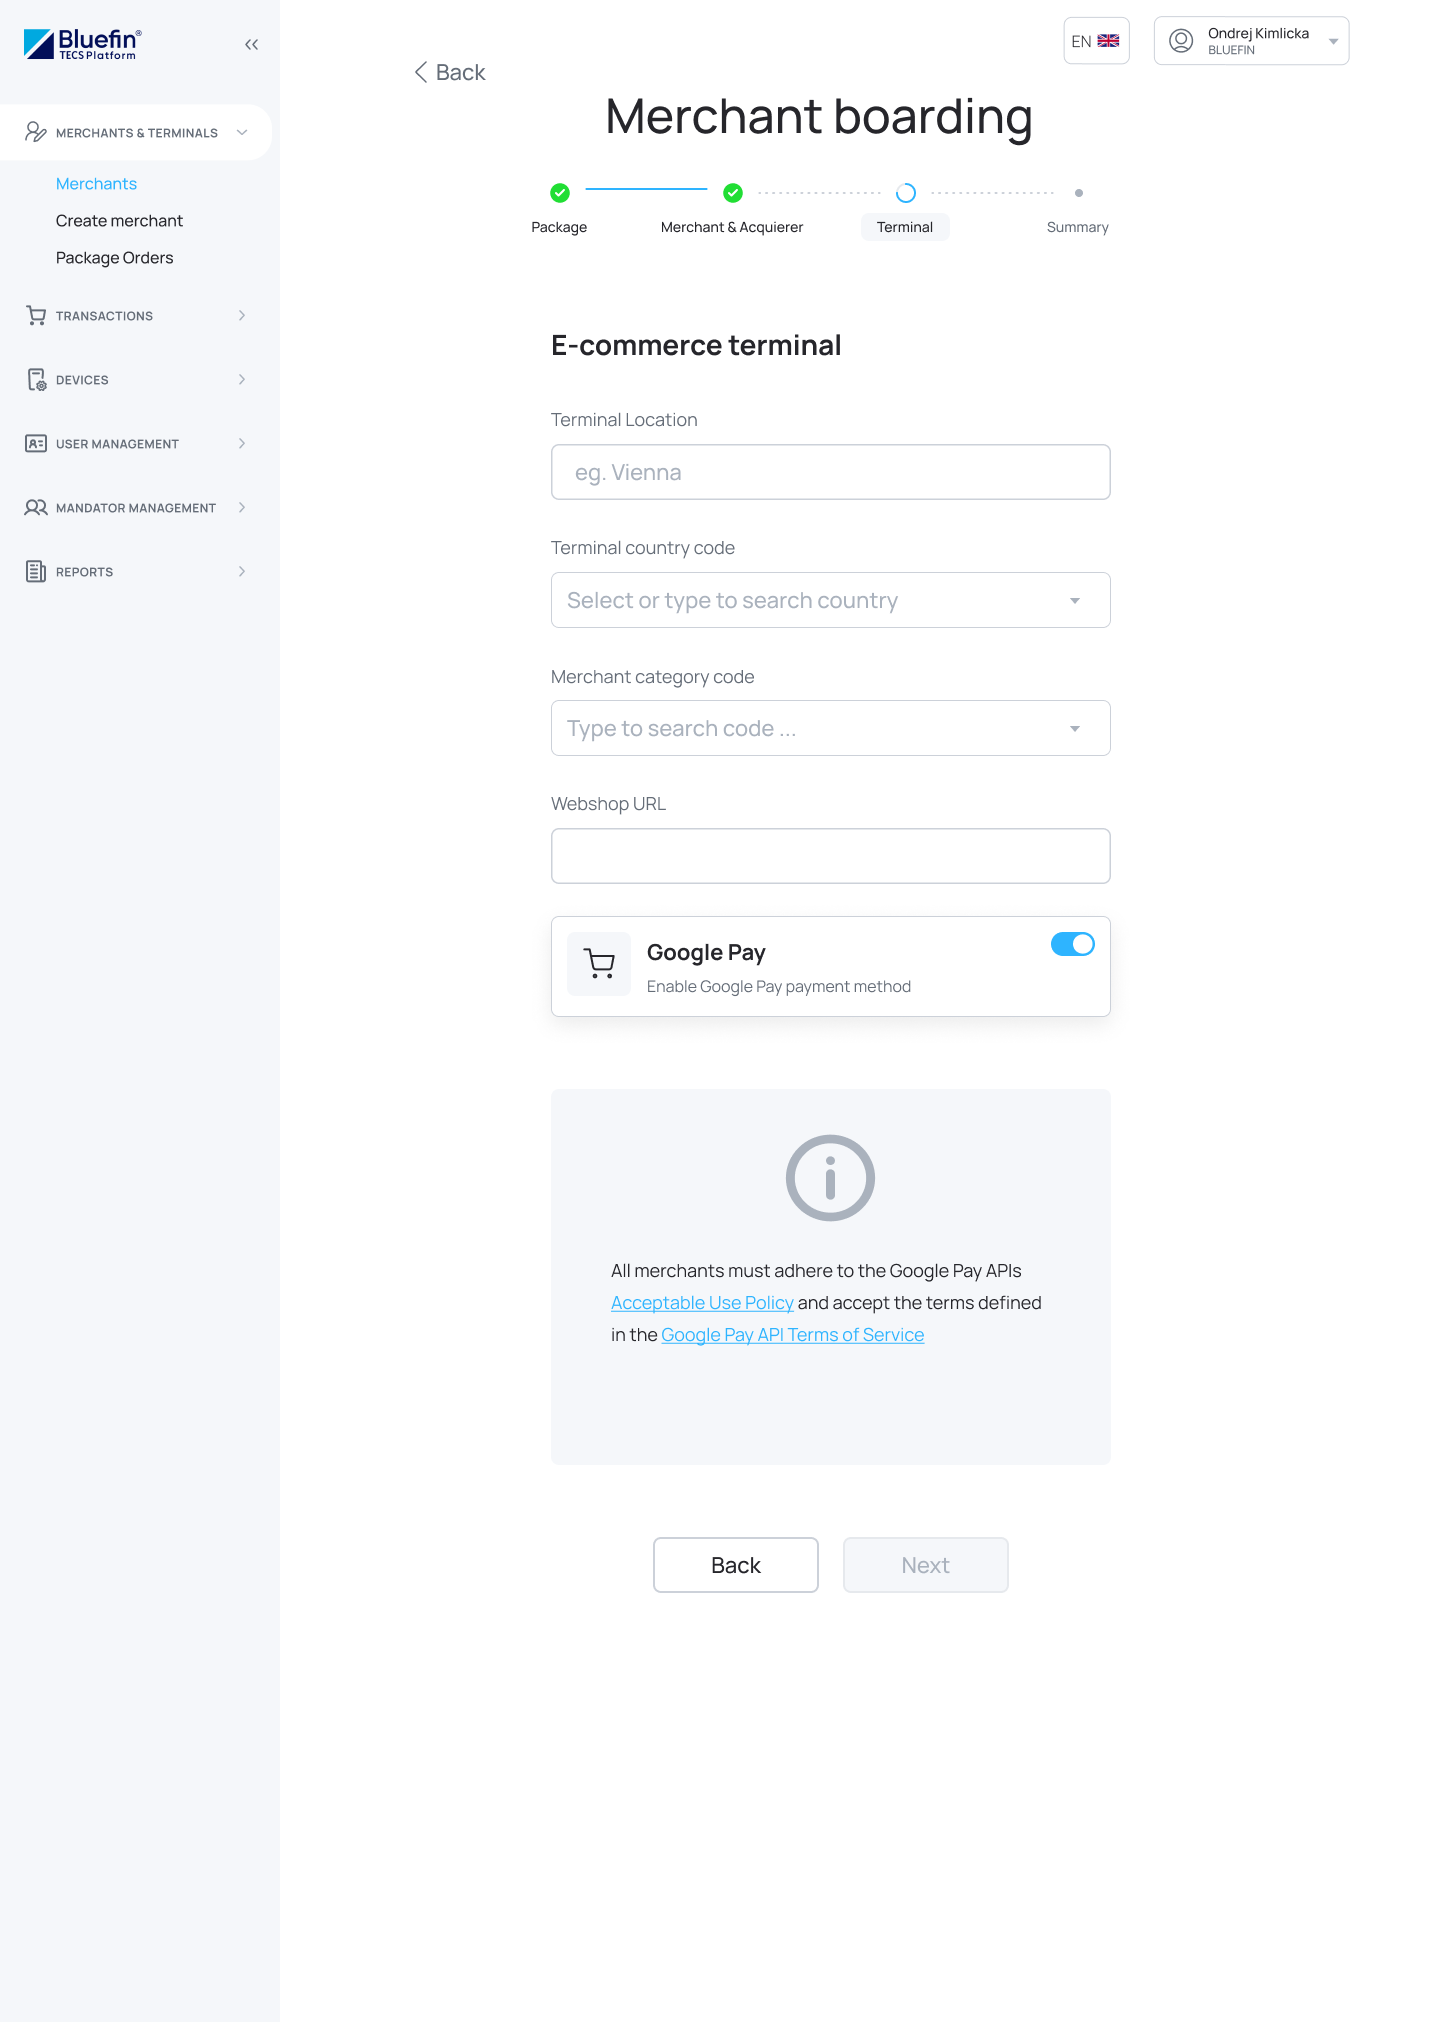Click the UK flag next to EN
This screenshot has height=2022, width=1440.
(x=1108, y=41)
